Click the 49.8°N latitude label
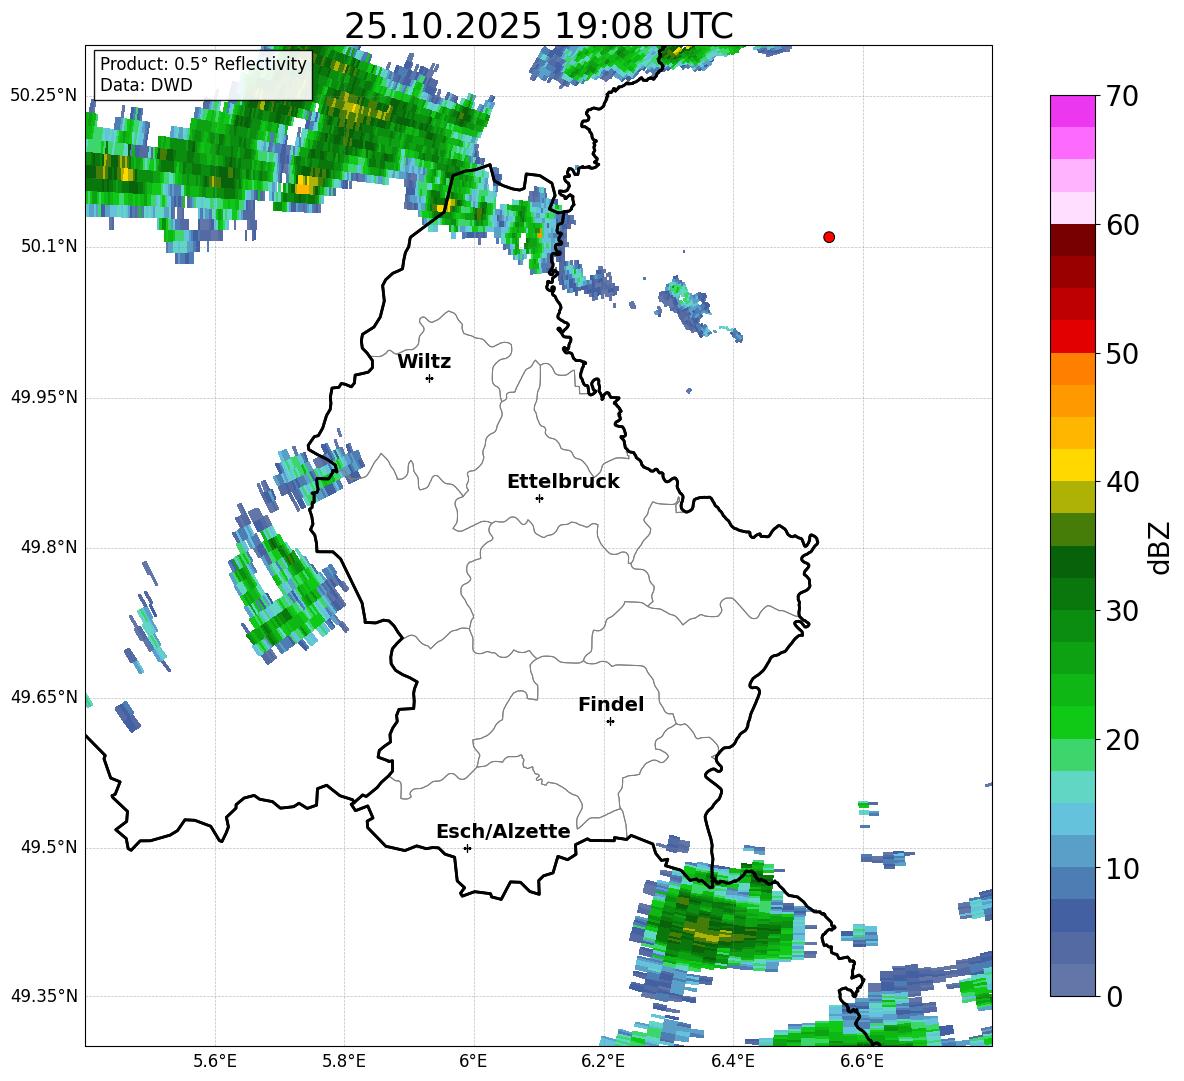Viewport: 1184px width, 1081px height. coord(49,547)
